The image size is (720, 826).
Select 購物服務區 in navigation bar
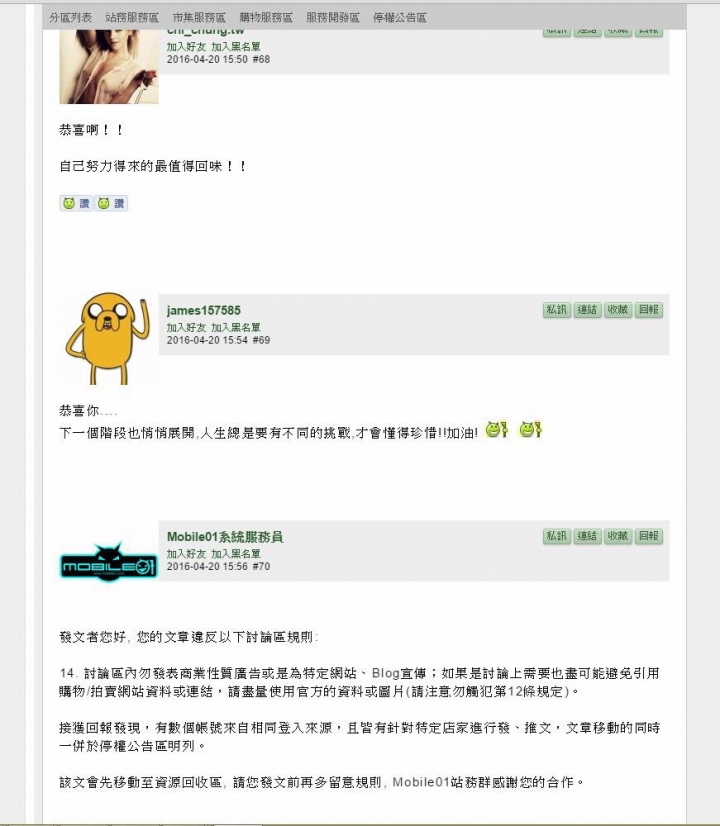coord(266,17)
